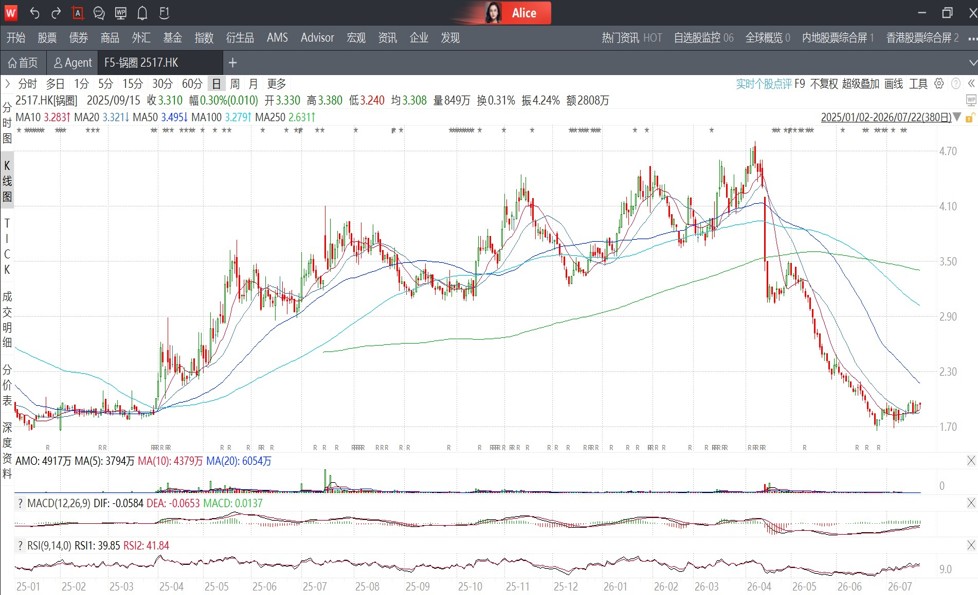Viewport: 978px width, 595px height.
Task: Expand the tab list chevron
Action: pyautogui.click(x=972, y=62)
